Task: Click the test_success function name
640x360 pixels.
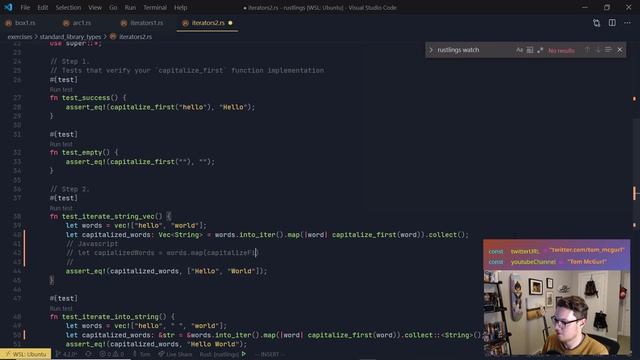Action: pos(86,98)
